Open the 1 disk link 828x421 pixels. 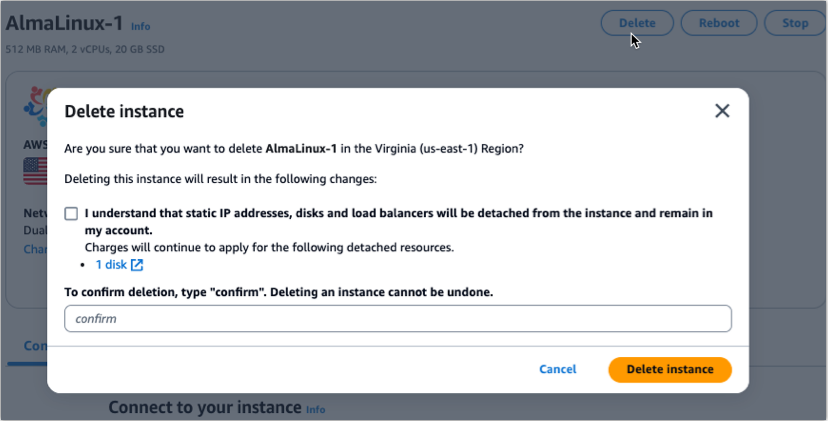coord(110,265)
